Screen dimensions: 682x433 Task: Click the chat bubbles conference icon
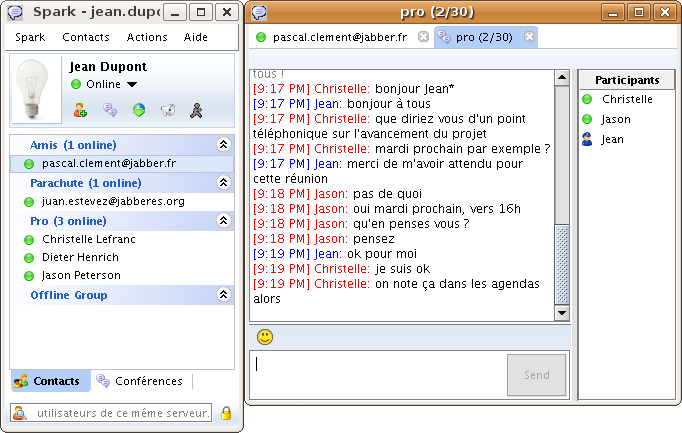point(110,110)
